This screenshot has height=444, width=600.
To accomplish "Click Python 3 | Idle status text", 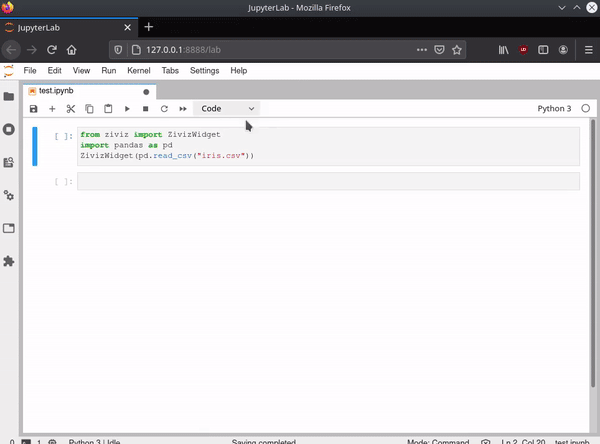I will (x=94, y=442).
